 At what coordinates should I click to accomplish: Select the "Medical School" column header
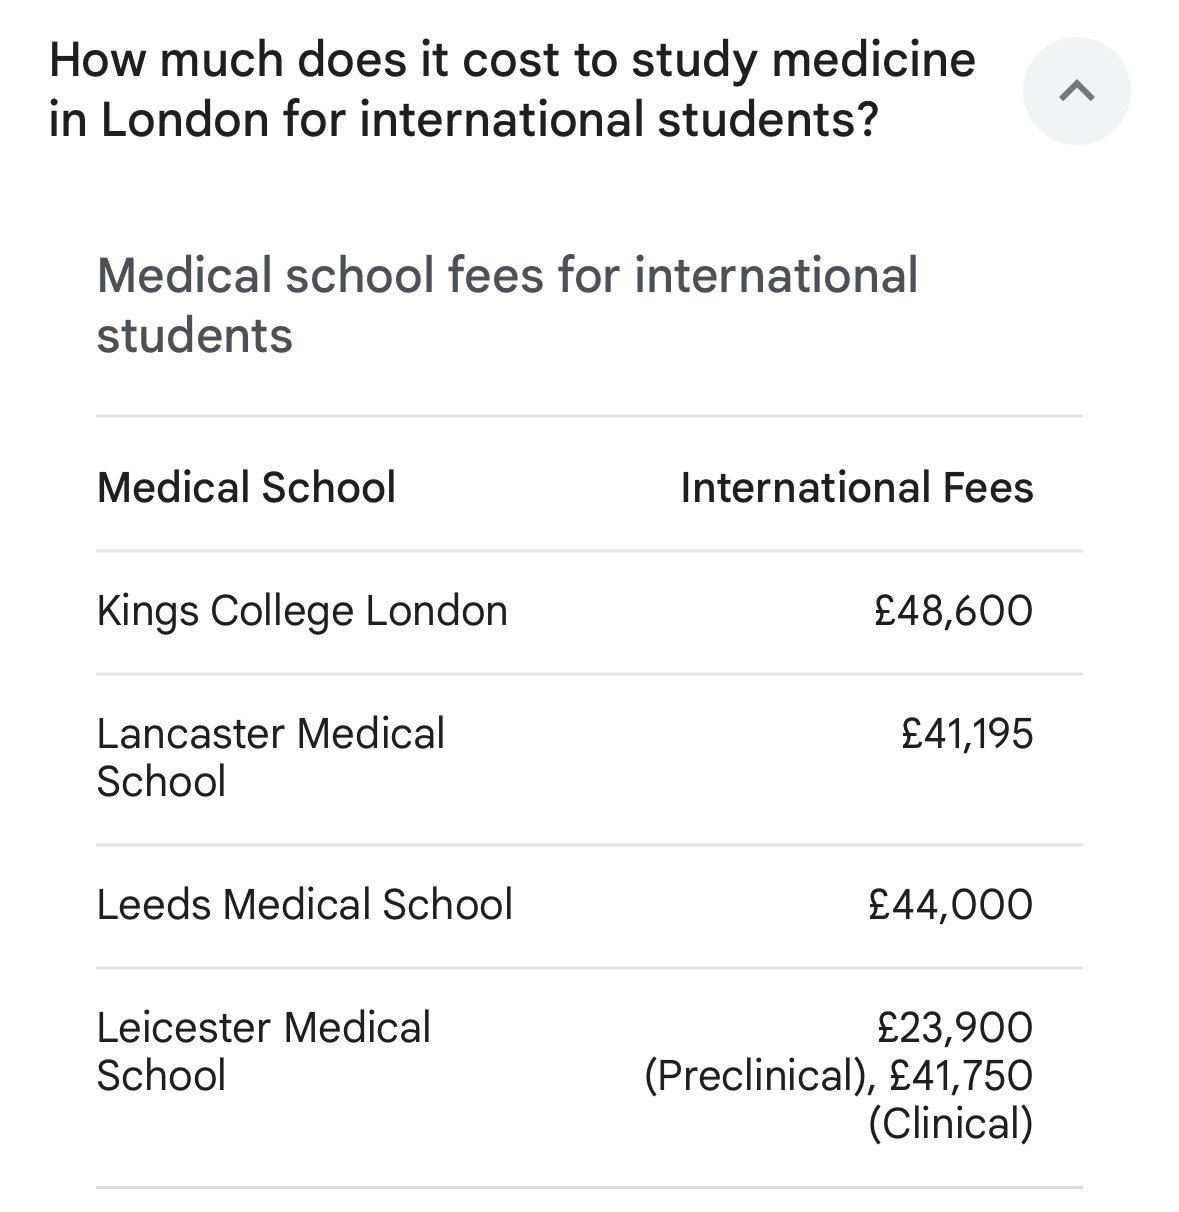tap(246, 488)
